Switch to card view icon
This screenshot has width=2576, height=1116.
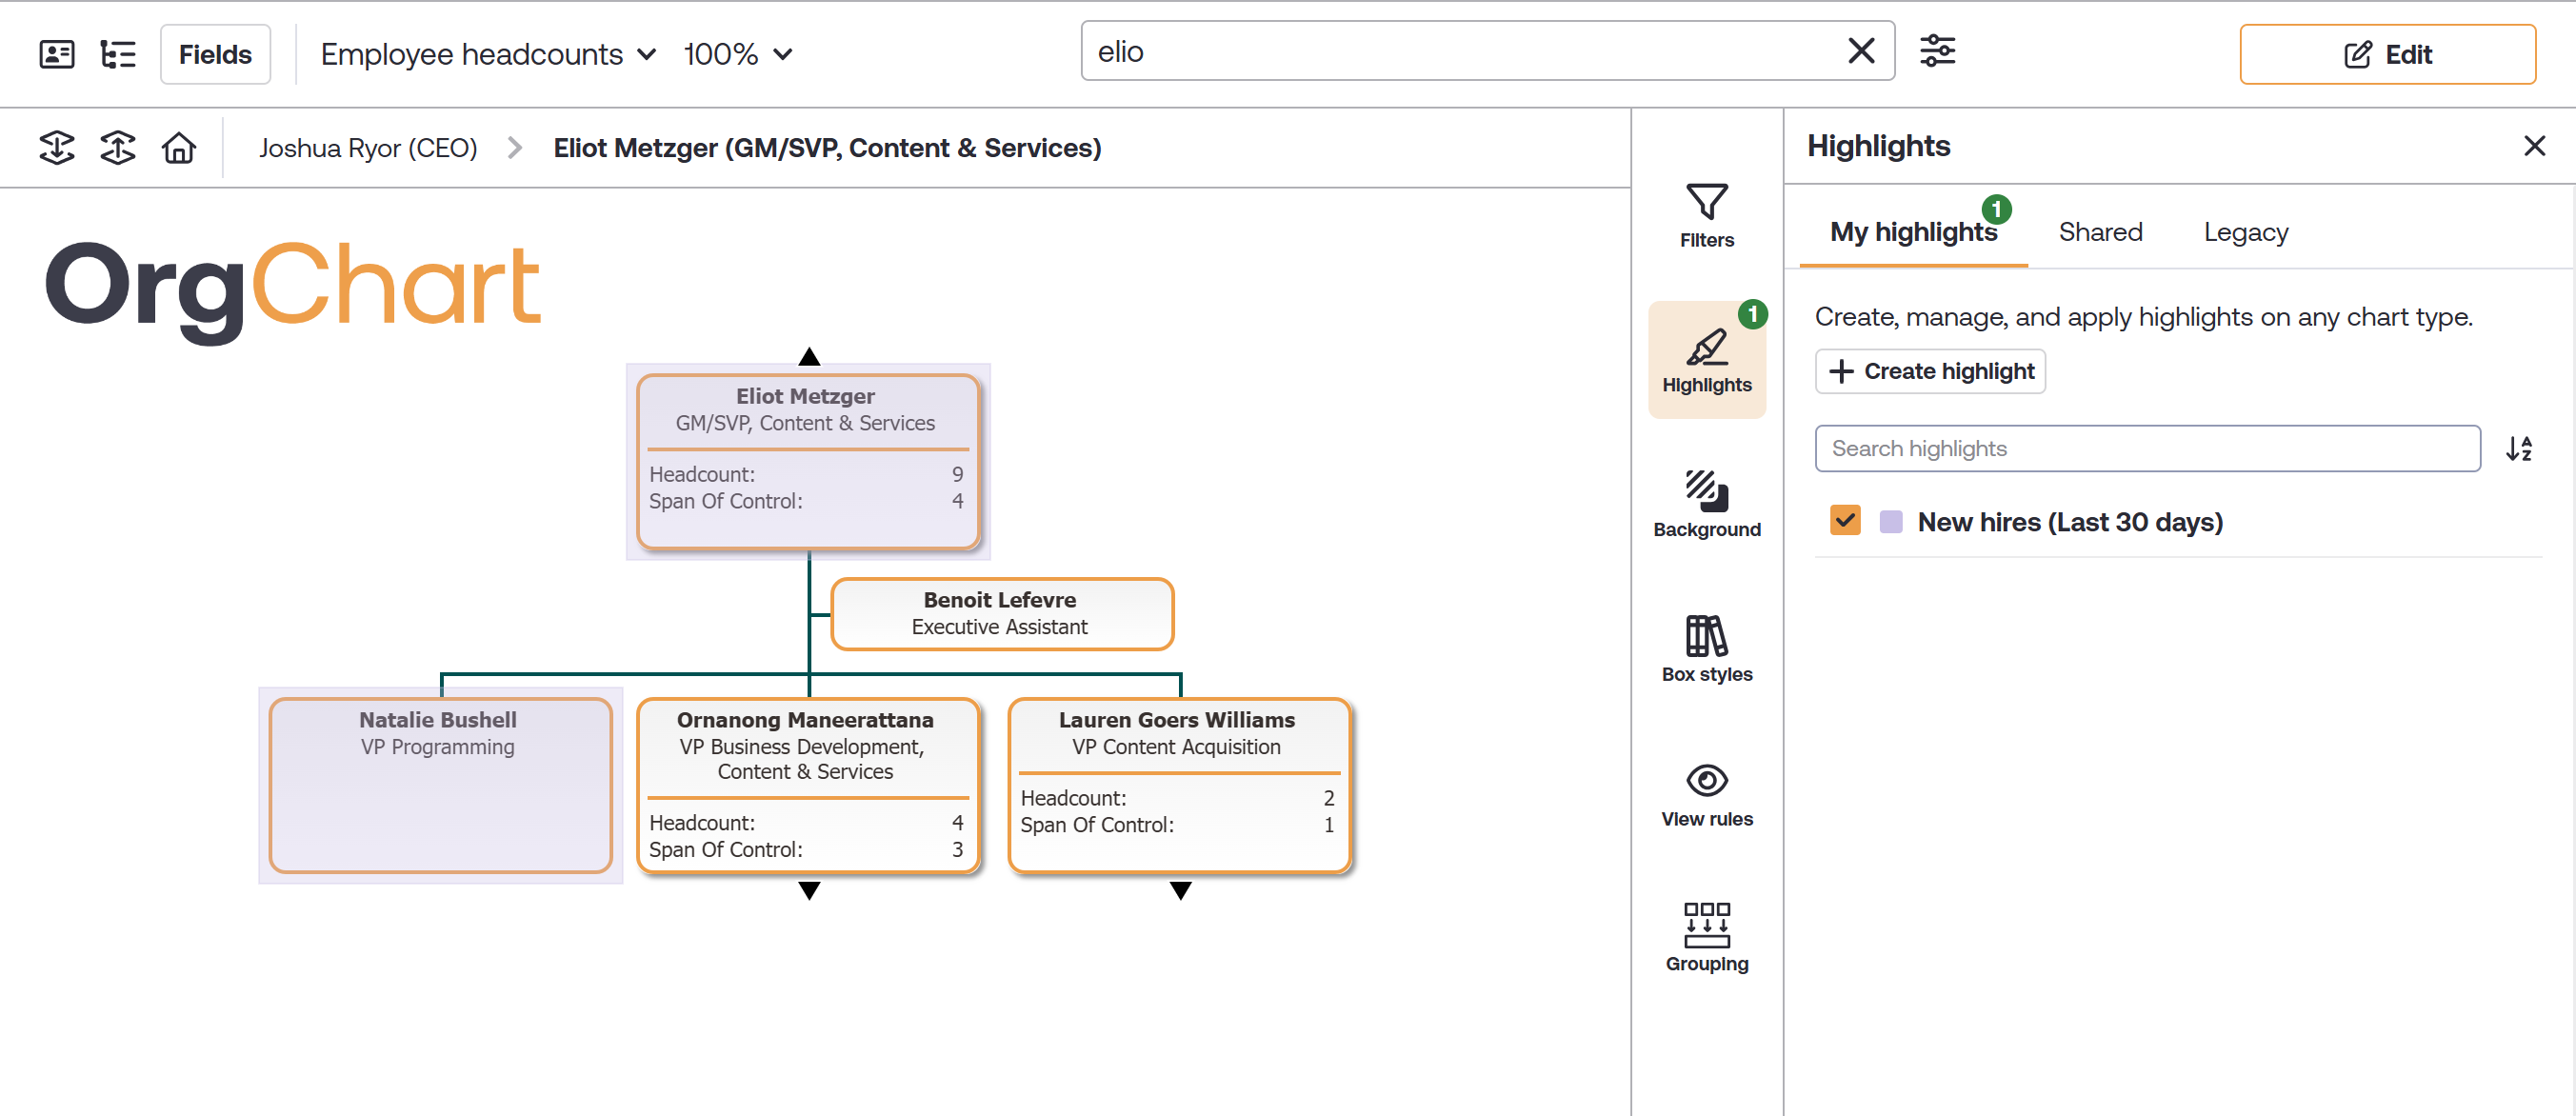(x=56, y=54)
